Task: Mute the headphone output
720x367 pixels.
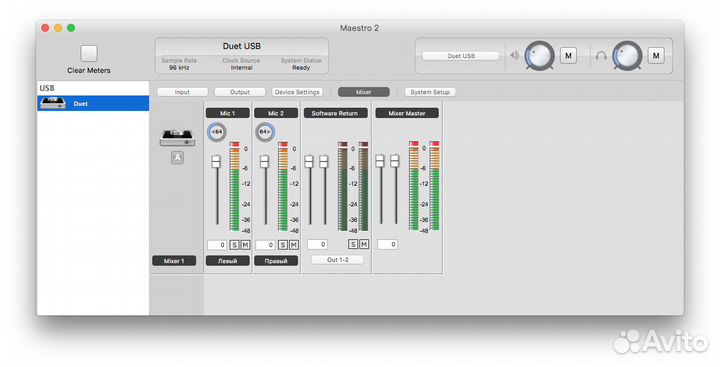Action: (x=656, y=56)
